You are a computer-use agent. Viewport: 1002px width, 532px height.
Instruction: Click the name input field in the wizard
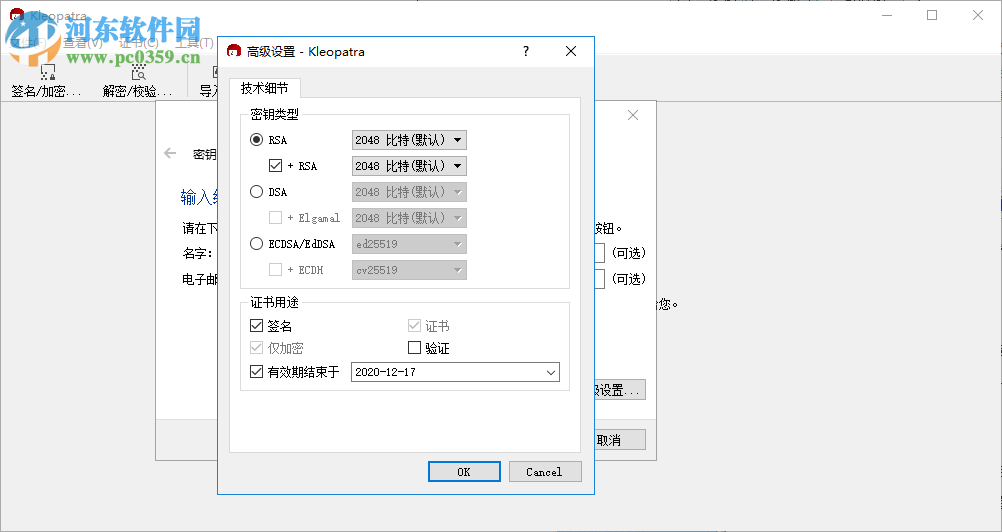599,253
